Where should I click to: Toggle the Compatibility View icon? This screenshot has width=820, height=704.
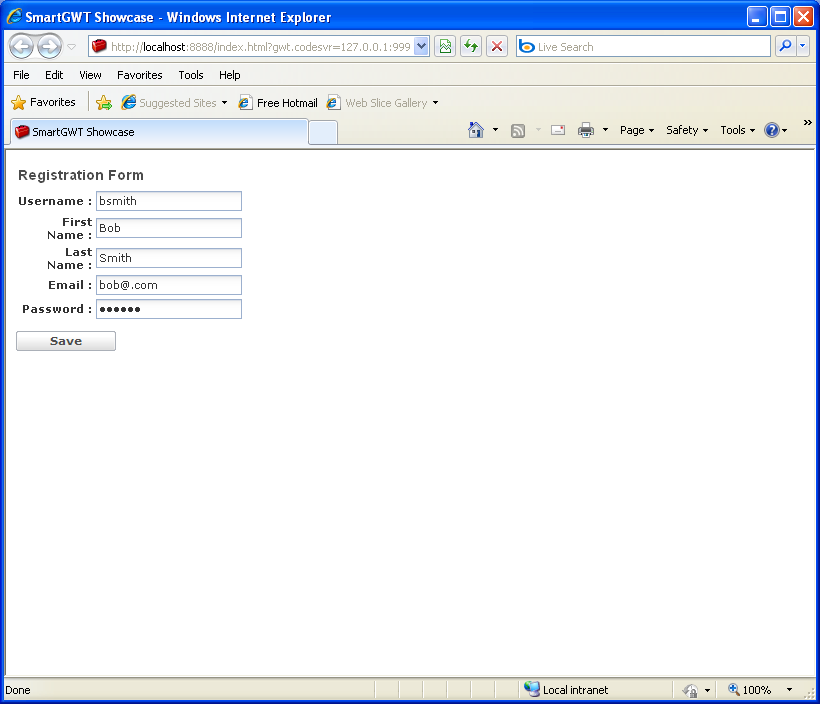coord(445,47)
